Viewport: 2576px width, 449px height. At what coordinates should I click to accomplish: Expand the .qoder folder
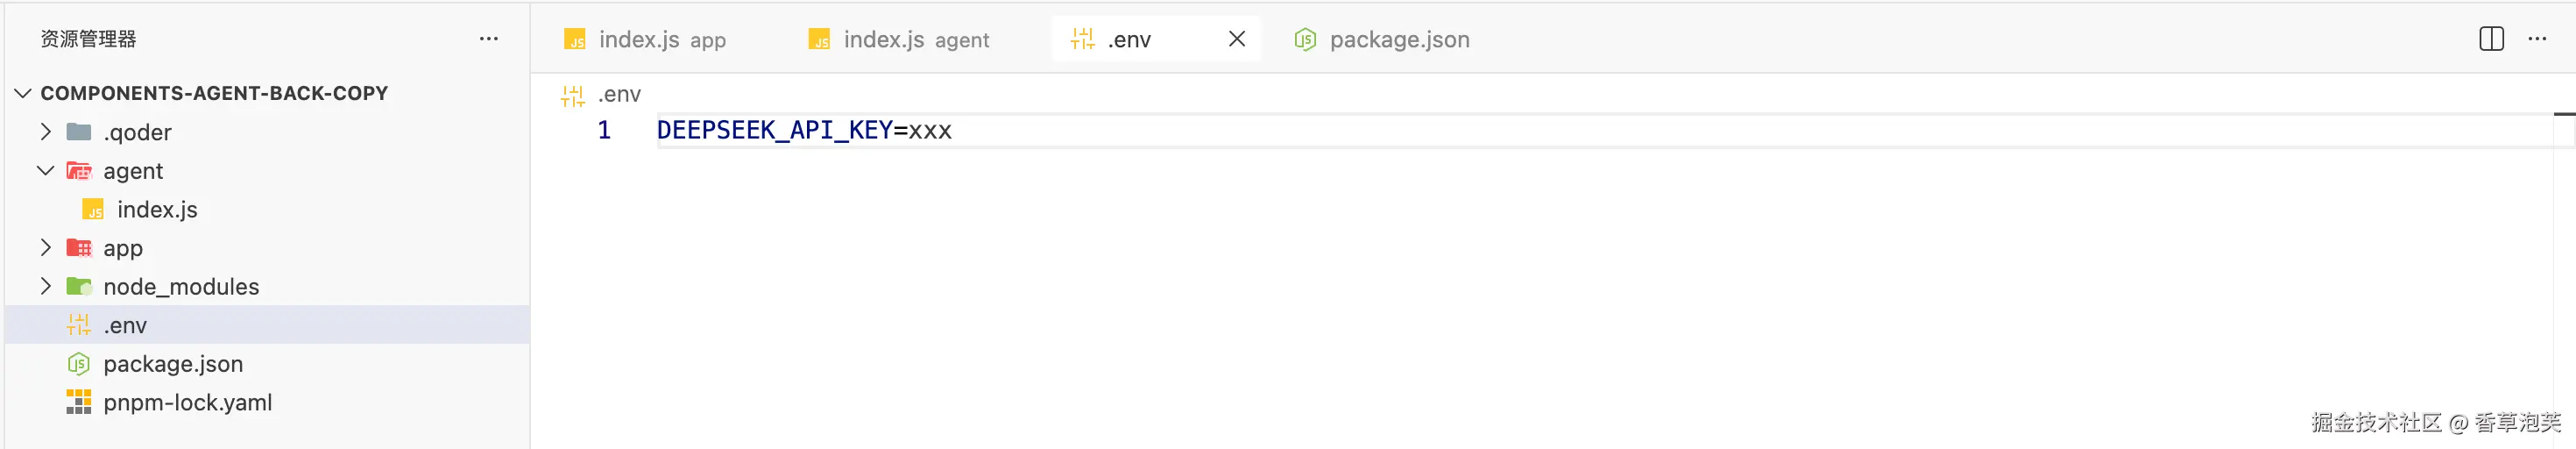click(x=45, y=132)
